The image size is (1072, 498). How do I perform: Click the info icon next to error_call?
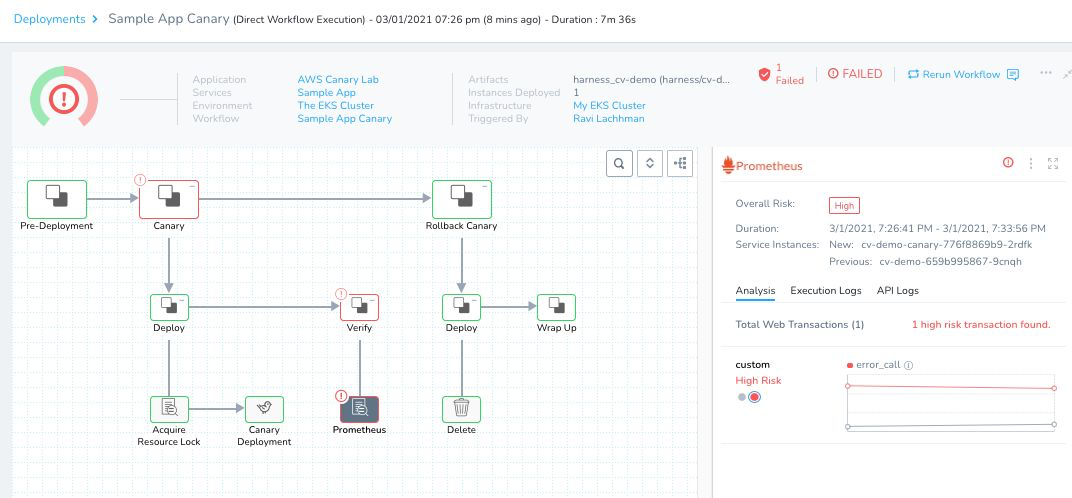pyautogui.click(x=909, y=365)
